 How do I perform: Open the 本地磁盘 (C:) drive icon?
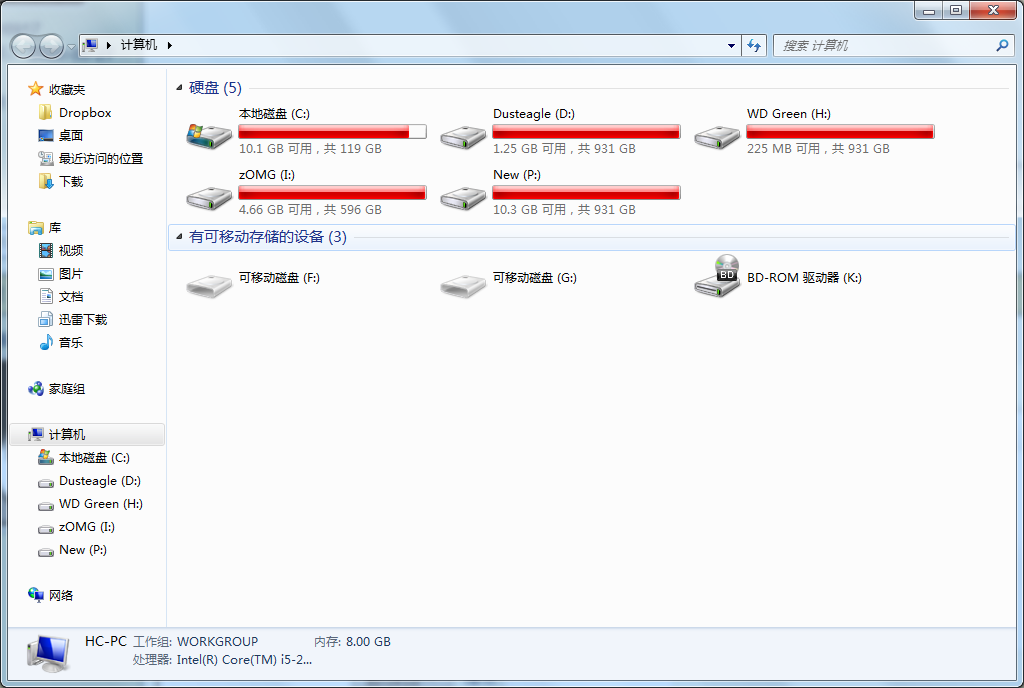209,136
